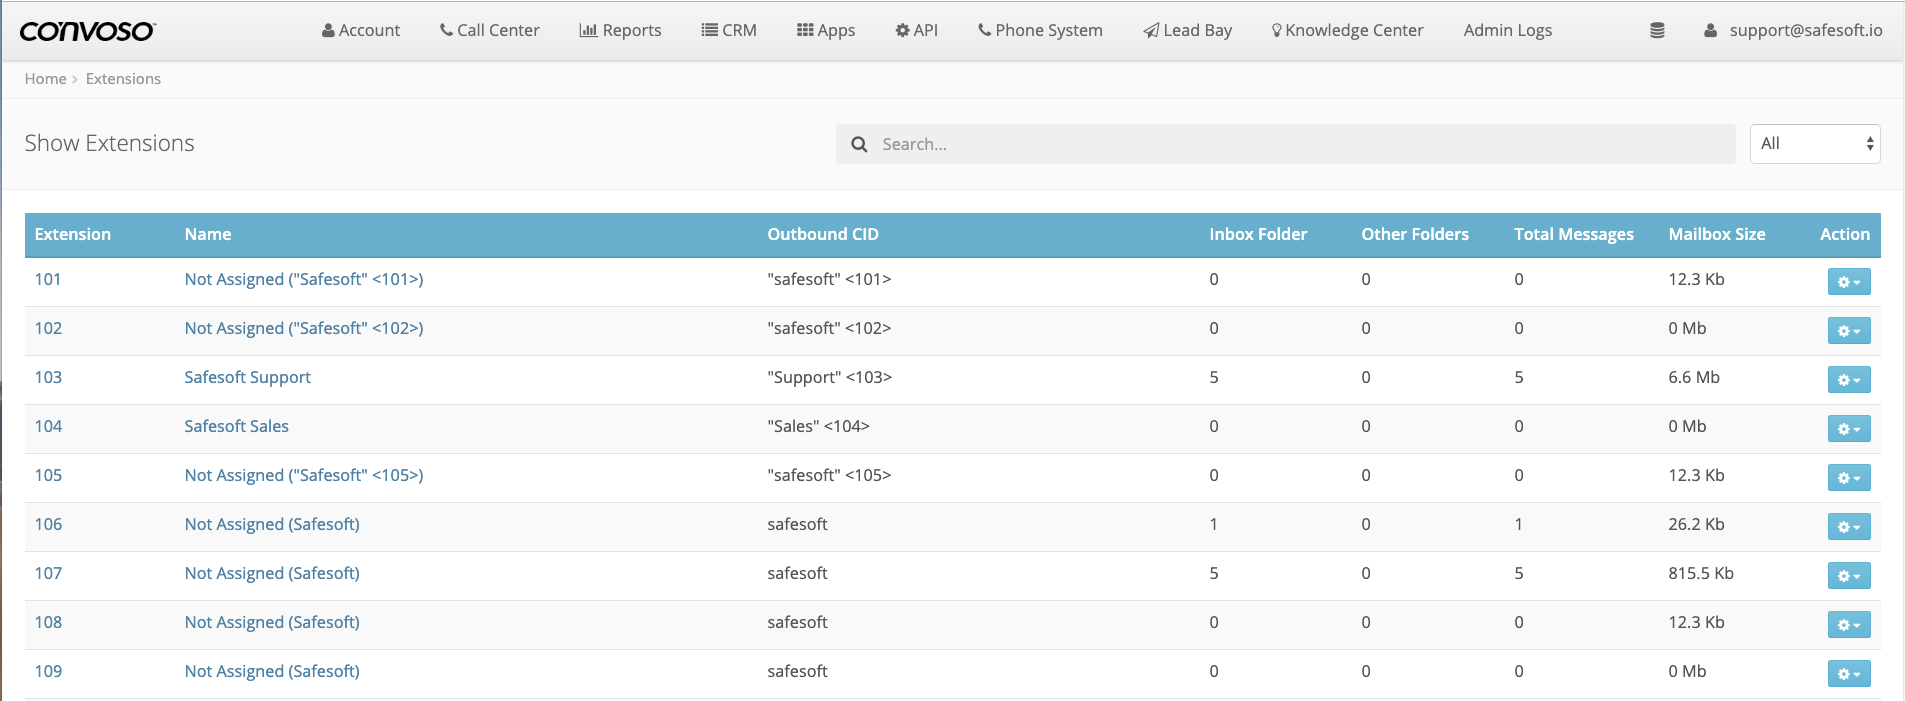Screen dimensions: 1905x701
Task: Open Admin Logs in the top navigation
Action: (x=1508, y=31)
